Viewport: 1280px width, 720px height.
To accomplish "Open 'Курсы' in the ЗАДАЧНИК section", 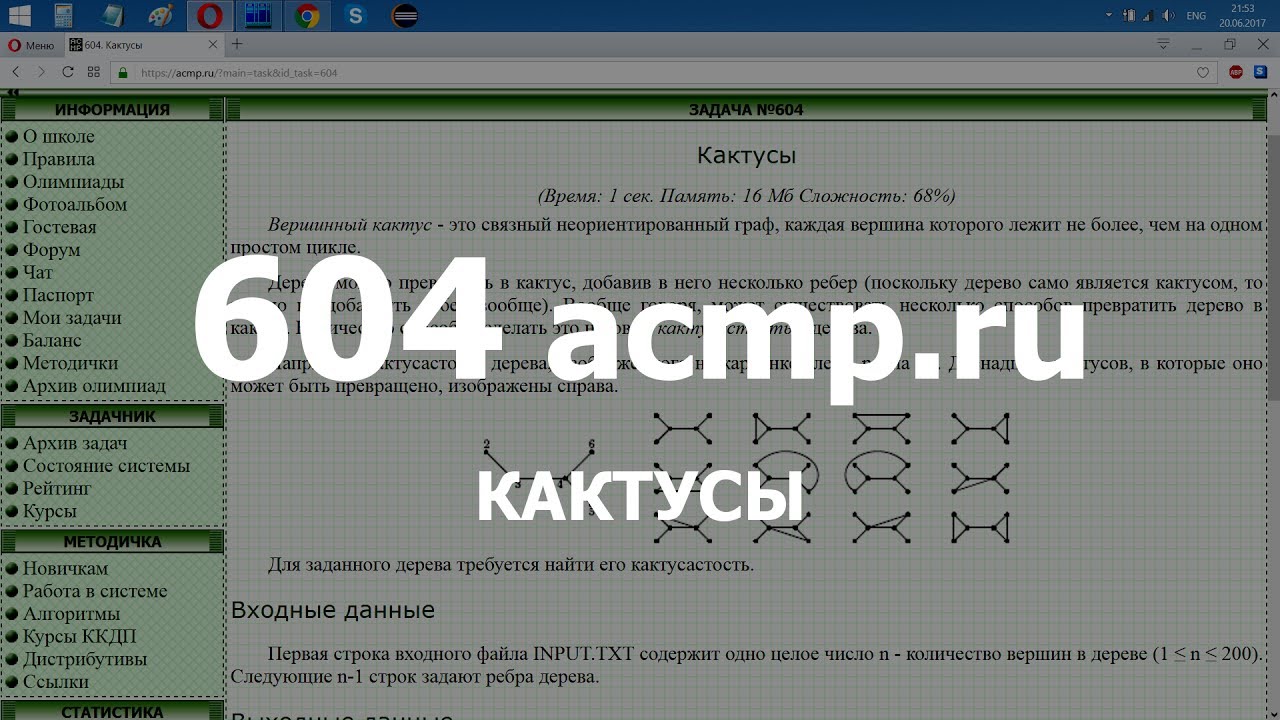I will [50, 511].
